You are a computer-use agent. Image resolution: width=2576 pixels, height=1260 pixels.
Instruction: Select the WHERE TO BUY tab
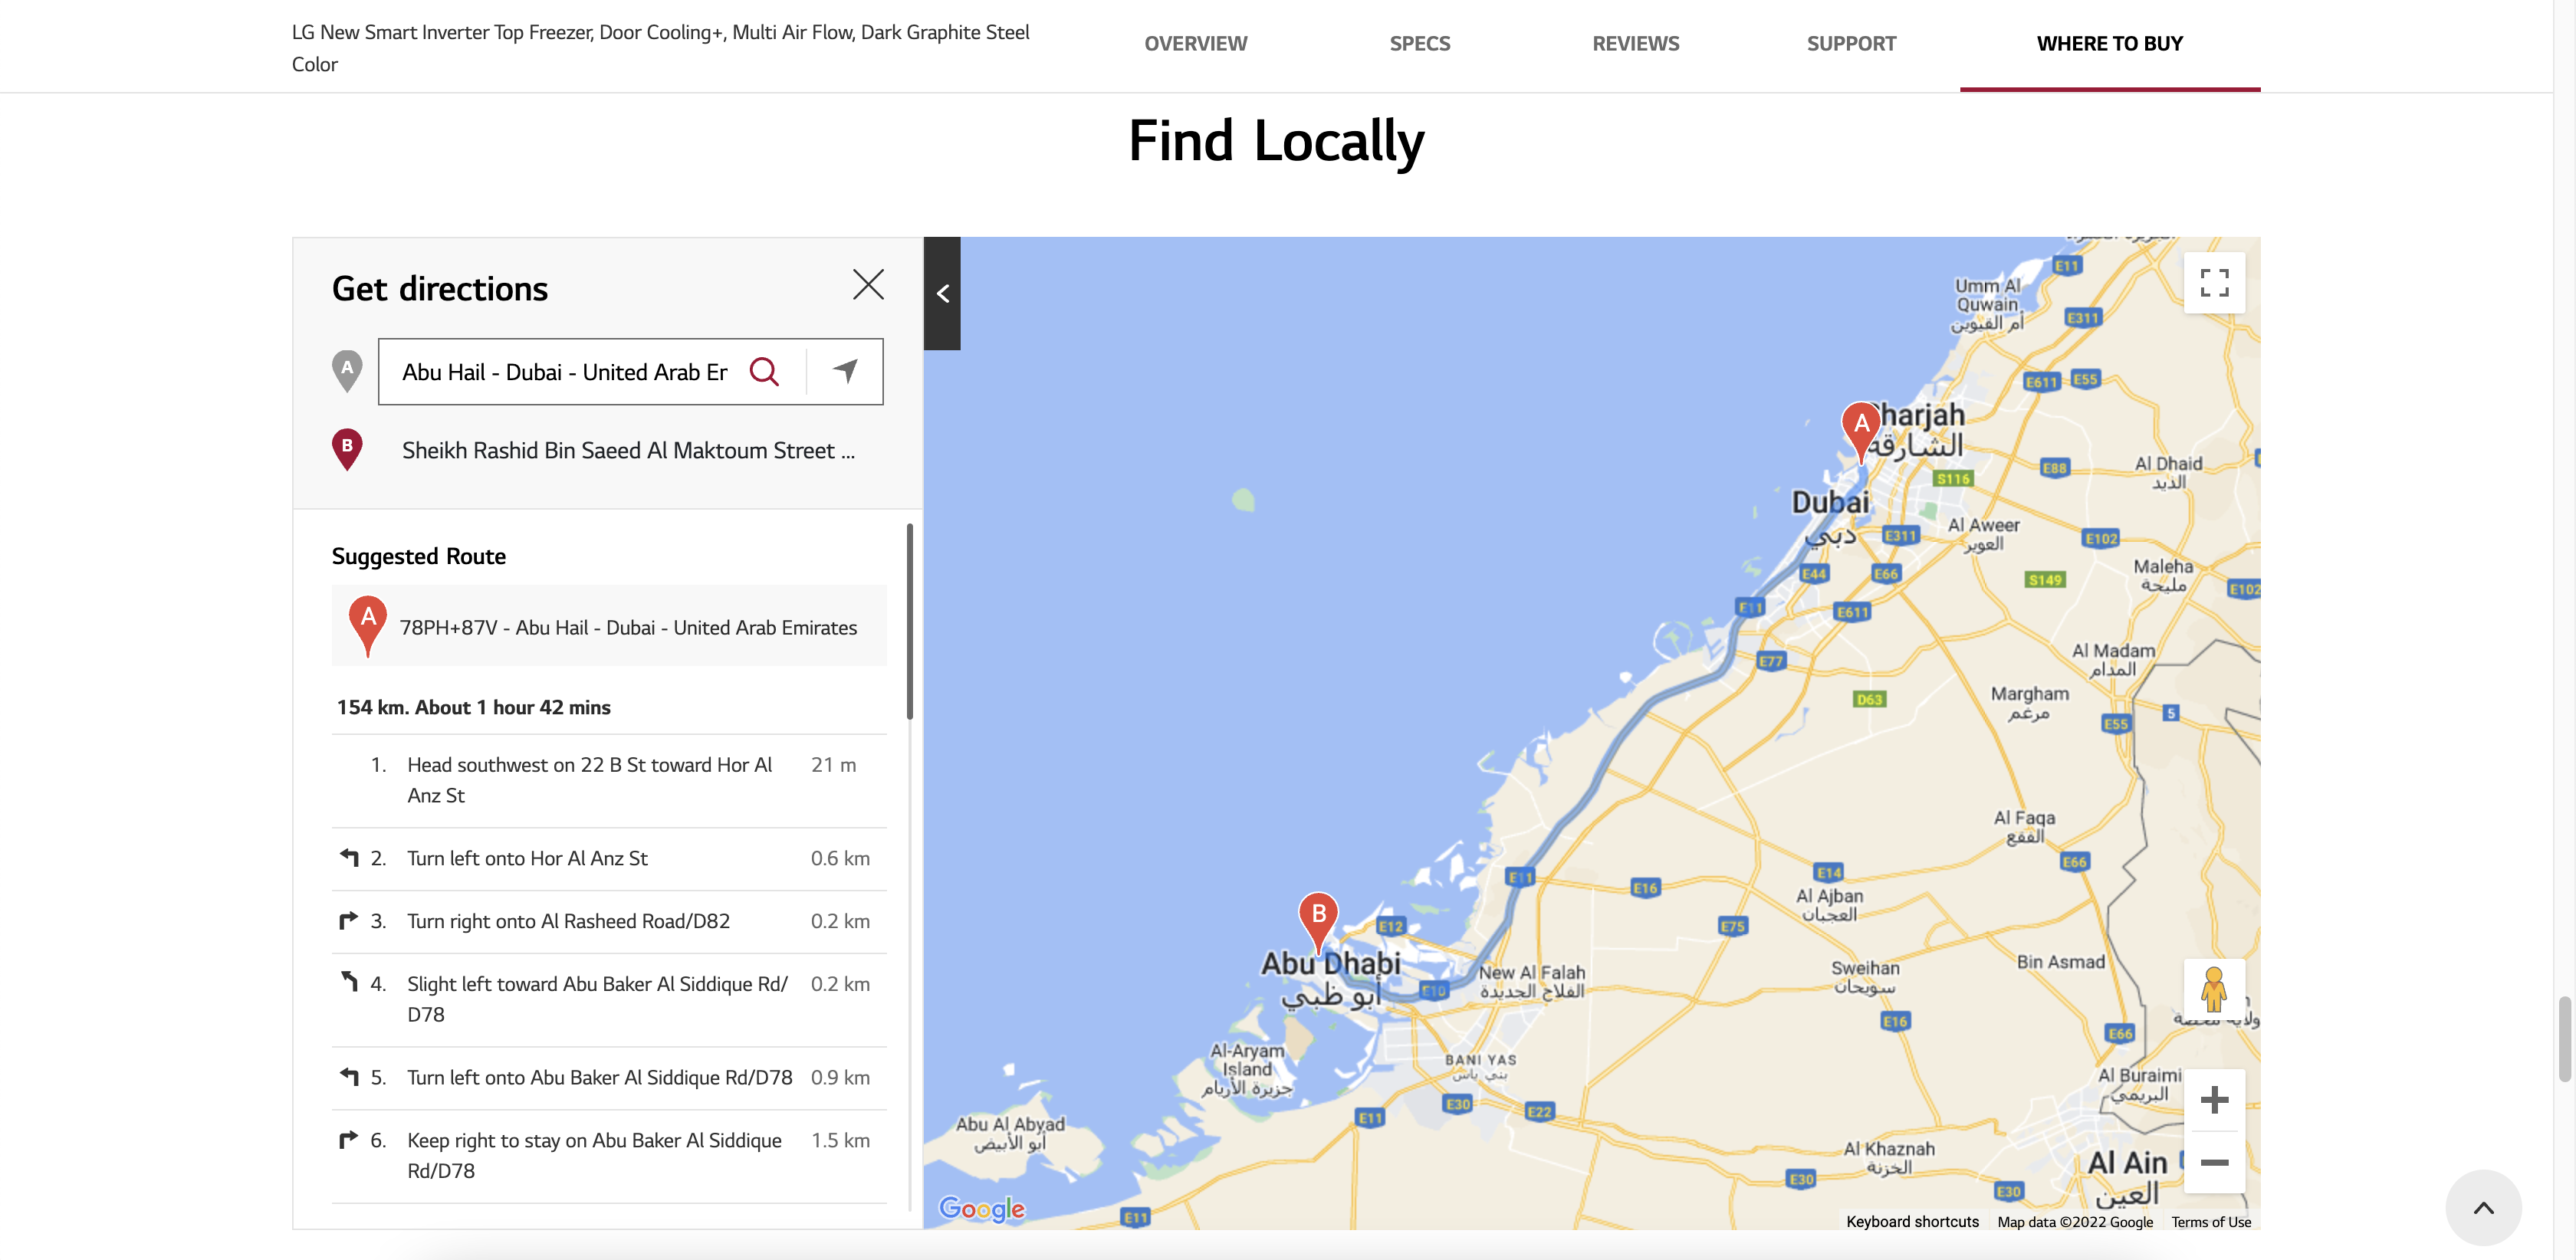(x=2110, y=44)
